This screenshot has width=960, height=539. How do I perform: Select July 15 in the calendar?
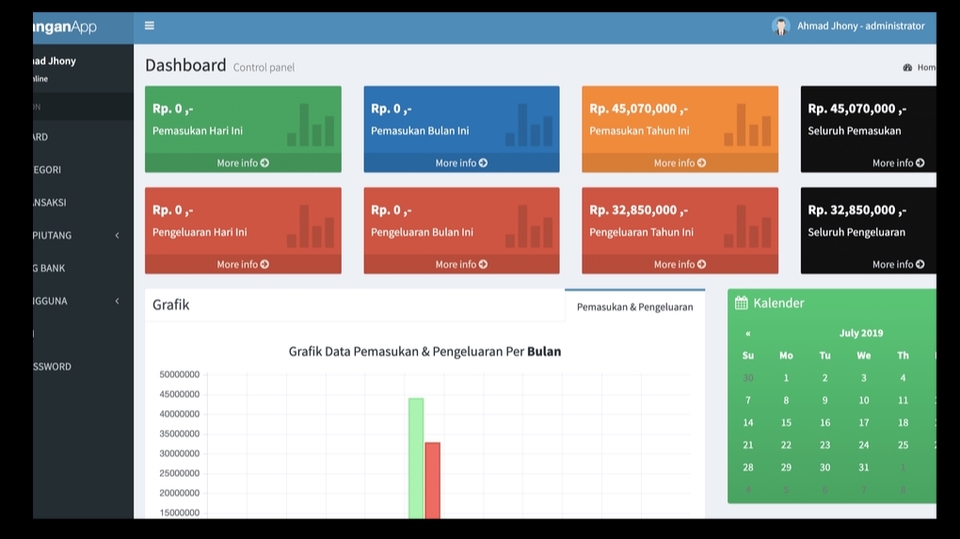(x=786, y=423)
